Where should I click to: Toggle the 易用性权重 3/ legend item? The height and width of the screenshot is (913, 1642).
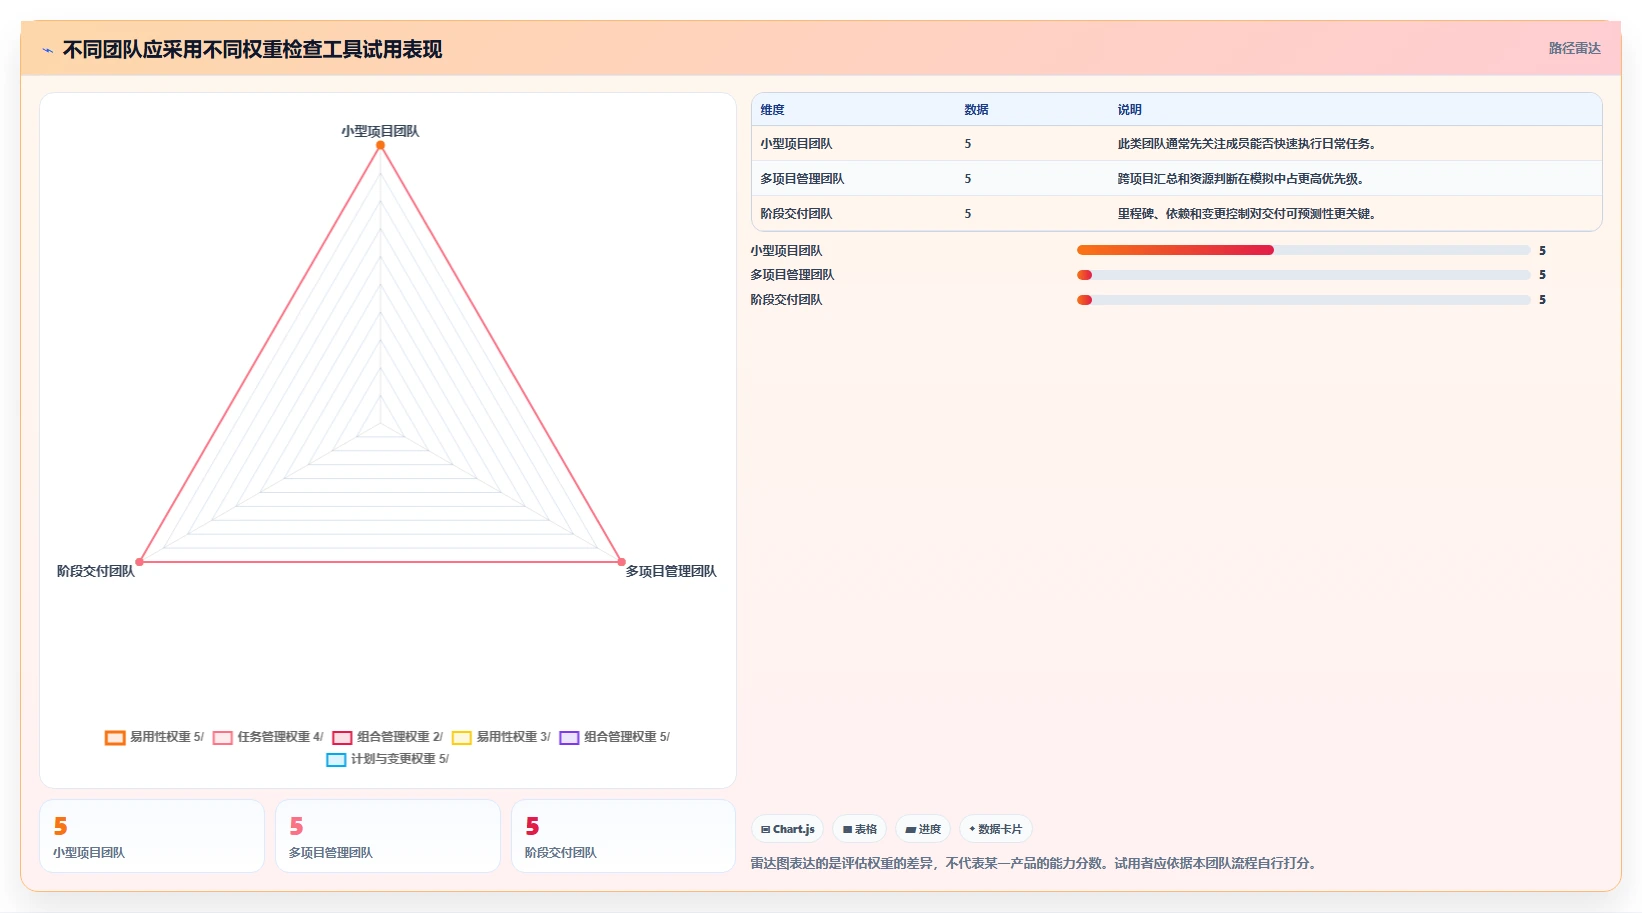click(x=501, y=737)
